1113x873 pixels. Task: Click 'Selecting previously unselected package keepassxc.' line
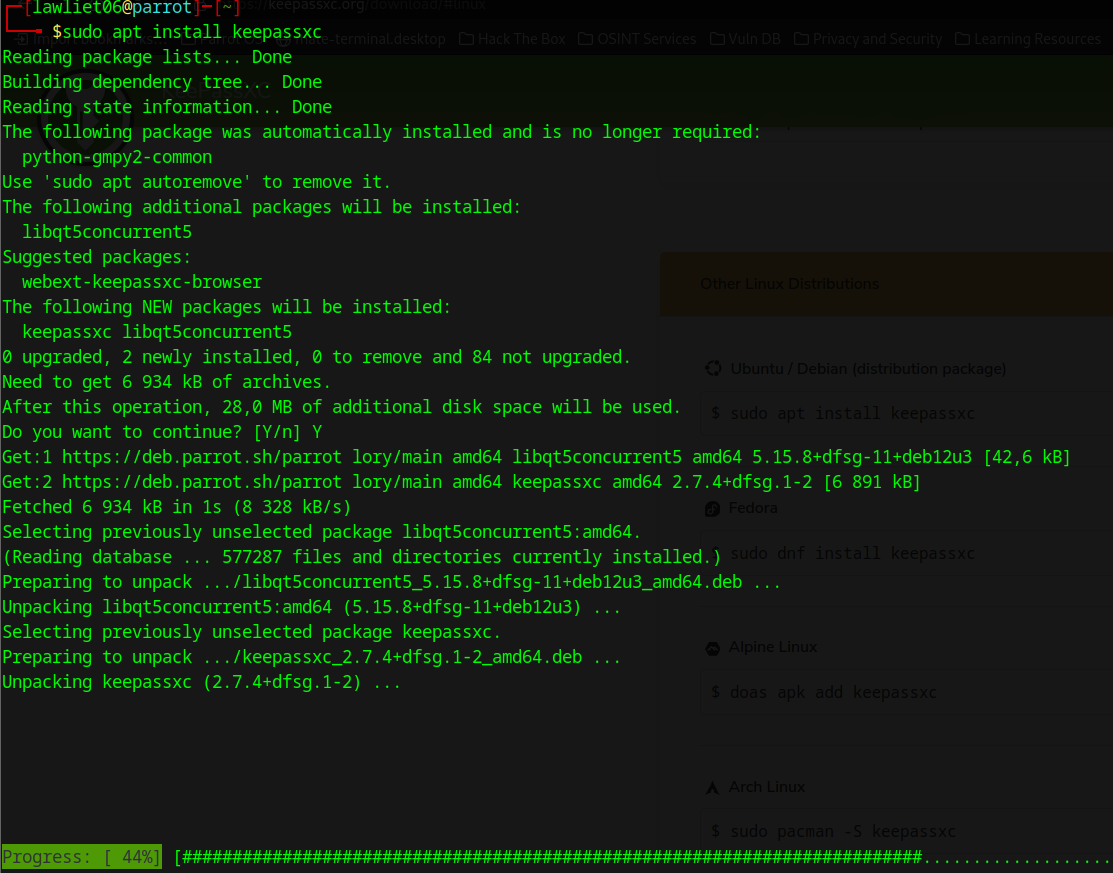point(252,632)
